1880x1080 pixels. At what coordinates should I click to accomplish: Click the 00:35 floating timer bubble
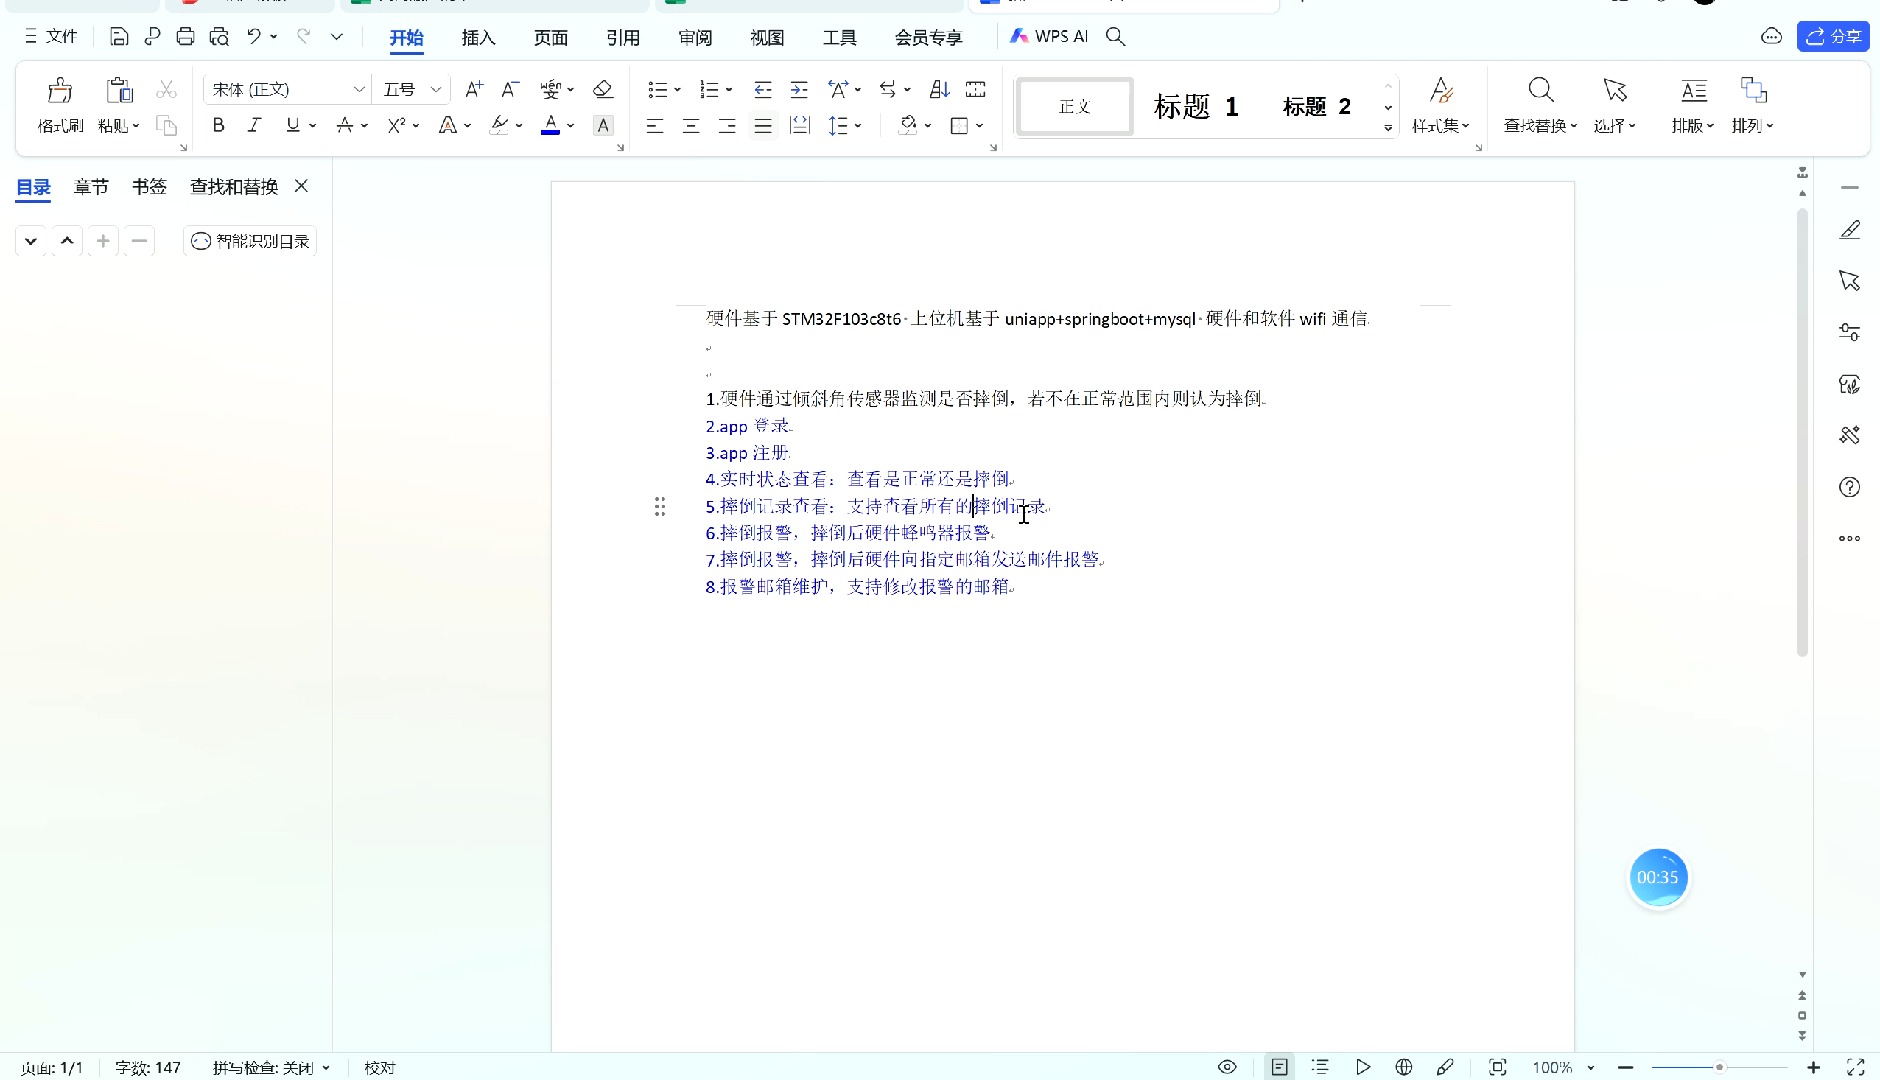point(1659,877)
